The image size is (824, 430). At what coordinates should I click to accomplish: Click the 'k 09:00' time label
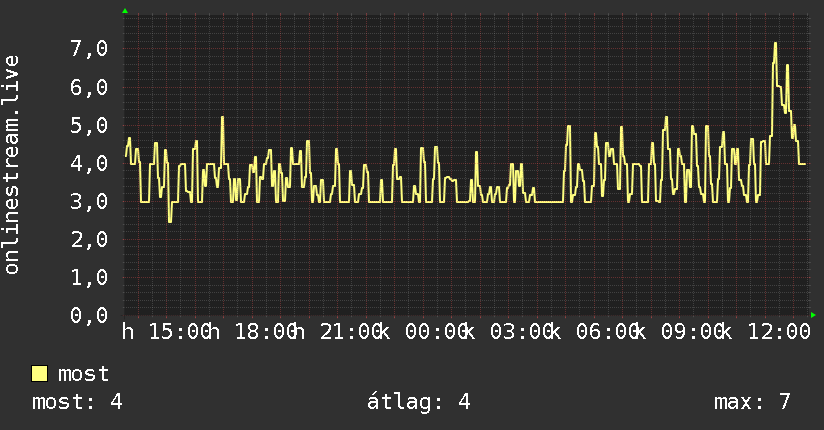679,332
